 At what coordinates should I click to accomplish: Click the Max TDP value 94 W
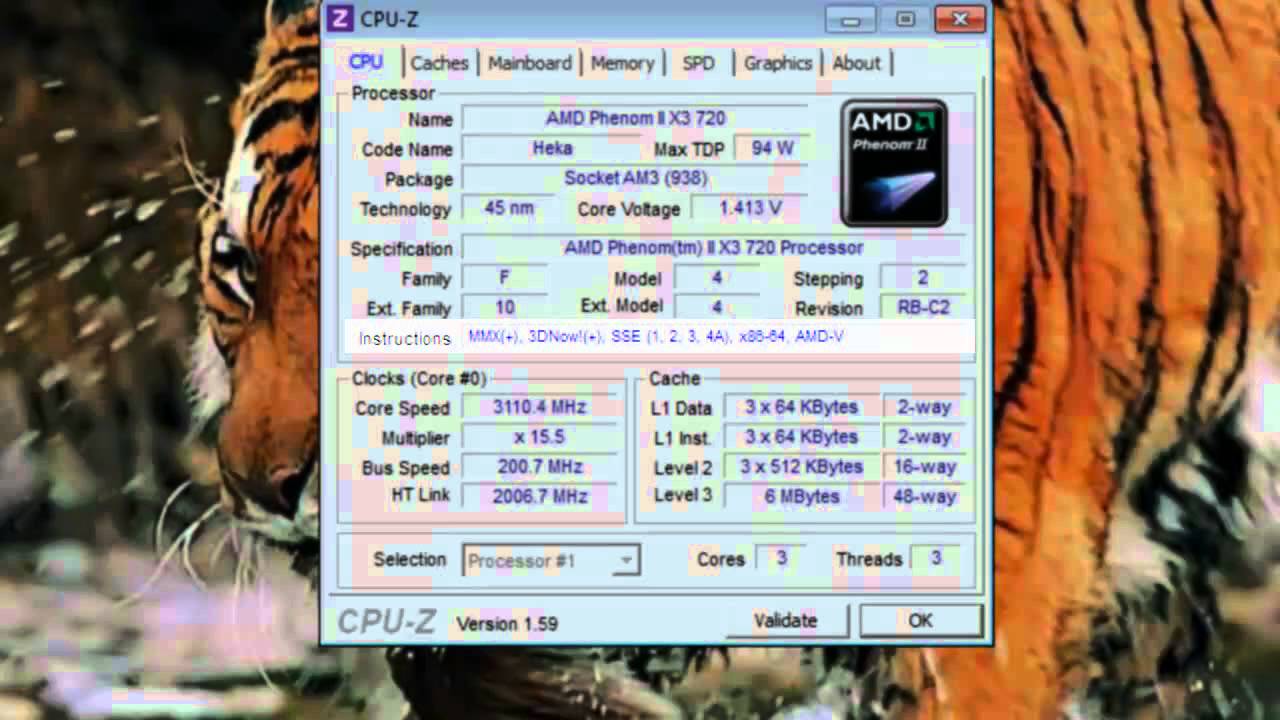[x=772, y=148]
